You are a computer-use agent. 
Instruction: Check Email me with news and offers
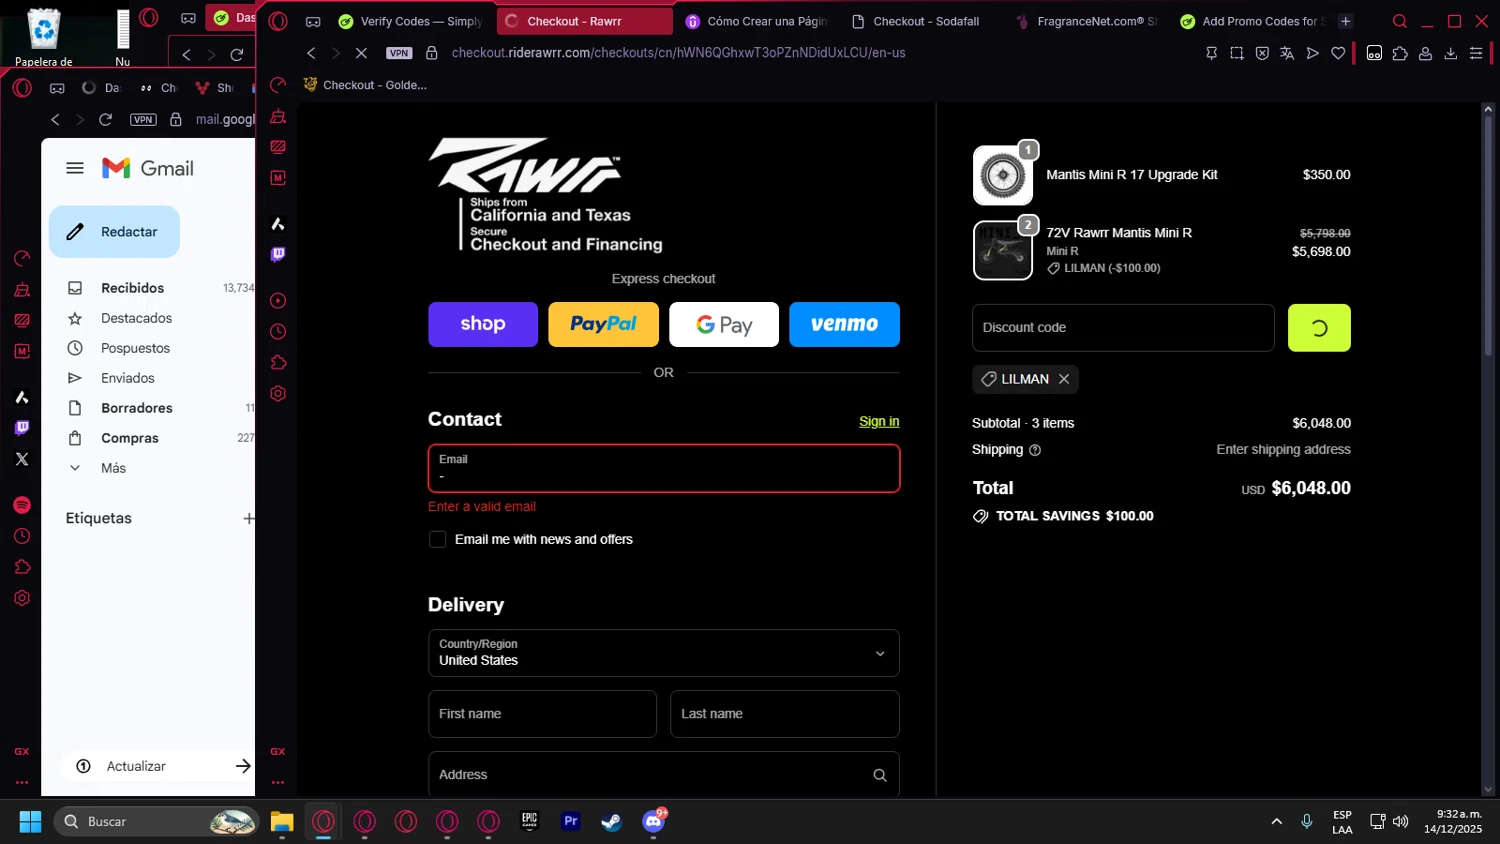tap(438, 540)
